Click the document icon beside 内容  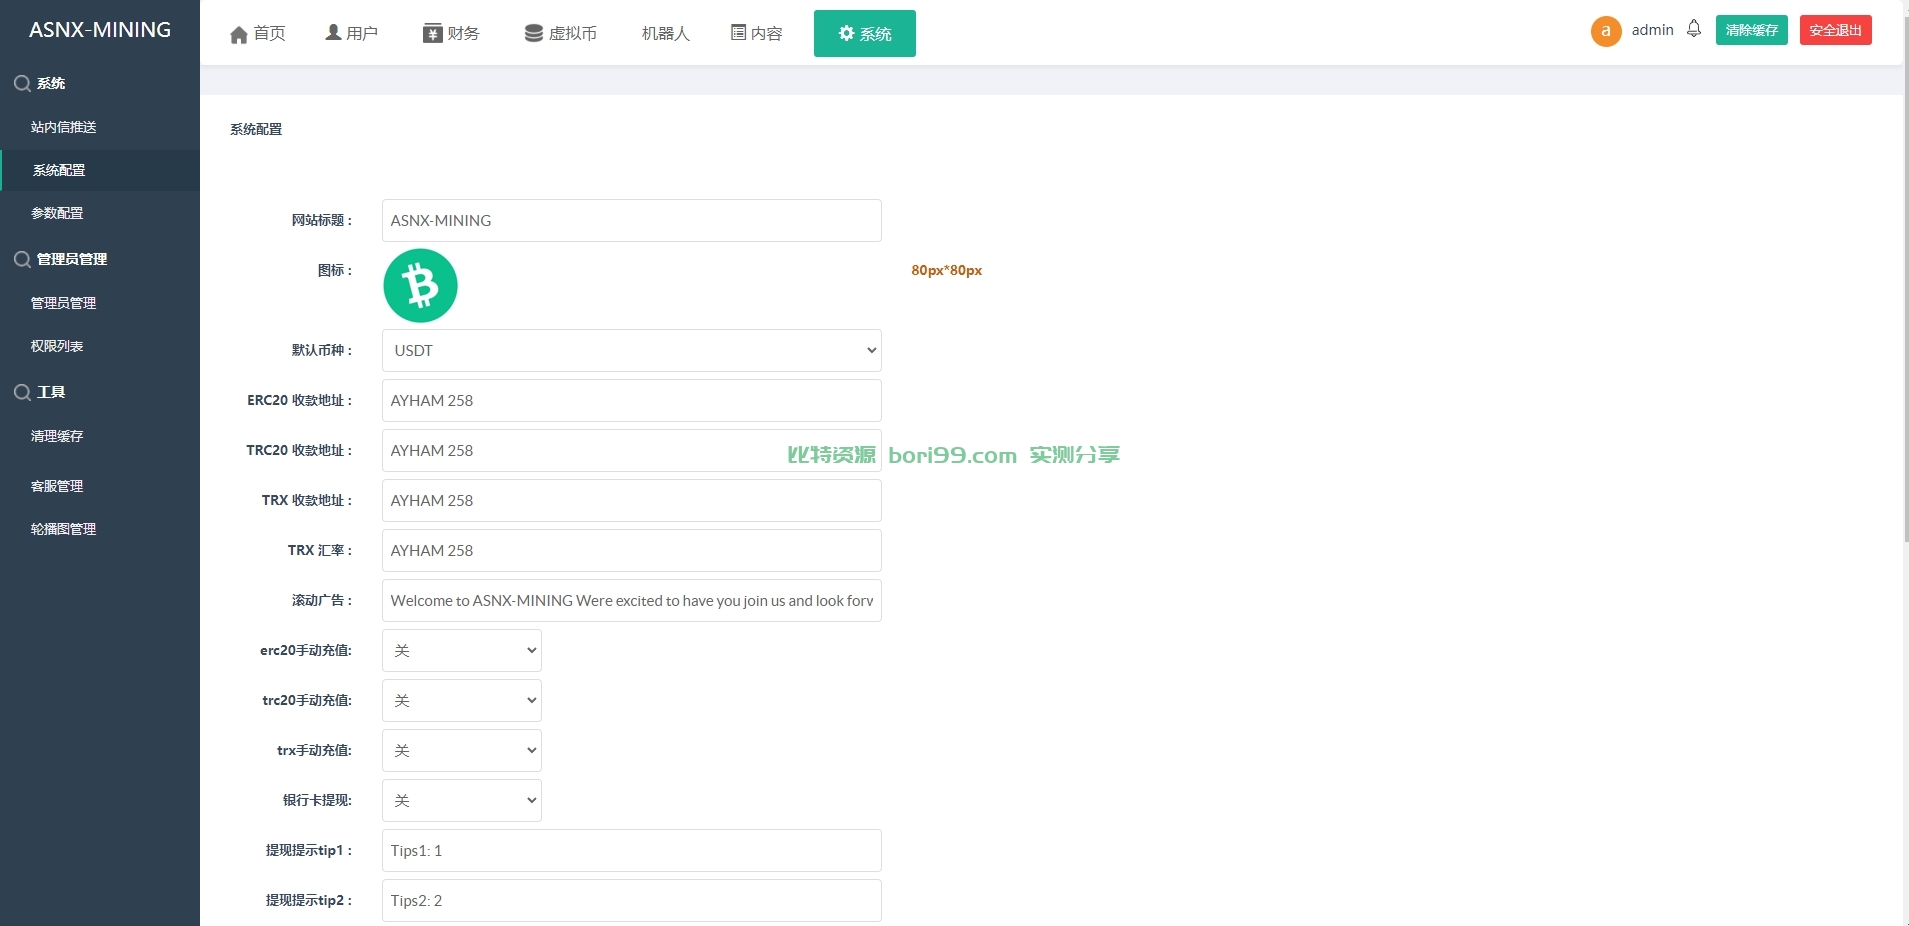(739, 33)
